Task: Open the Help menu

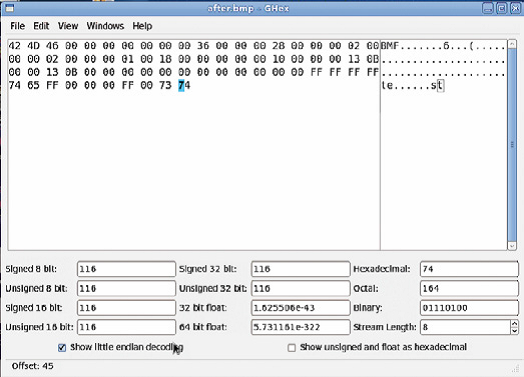Action: (x=142, y=26)
